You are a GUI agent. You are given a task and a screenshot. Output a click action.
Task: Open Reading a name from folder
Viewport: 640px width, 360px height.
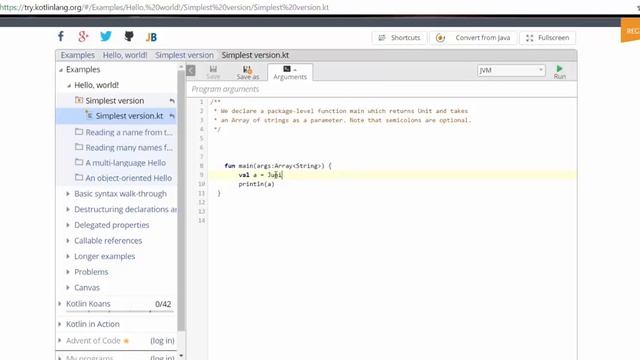coord(124,132)
